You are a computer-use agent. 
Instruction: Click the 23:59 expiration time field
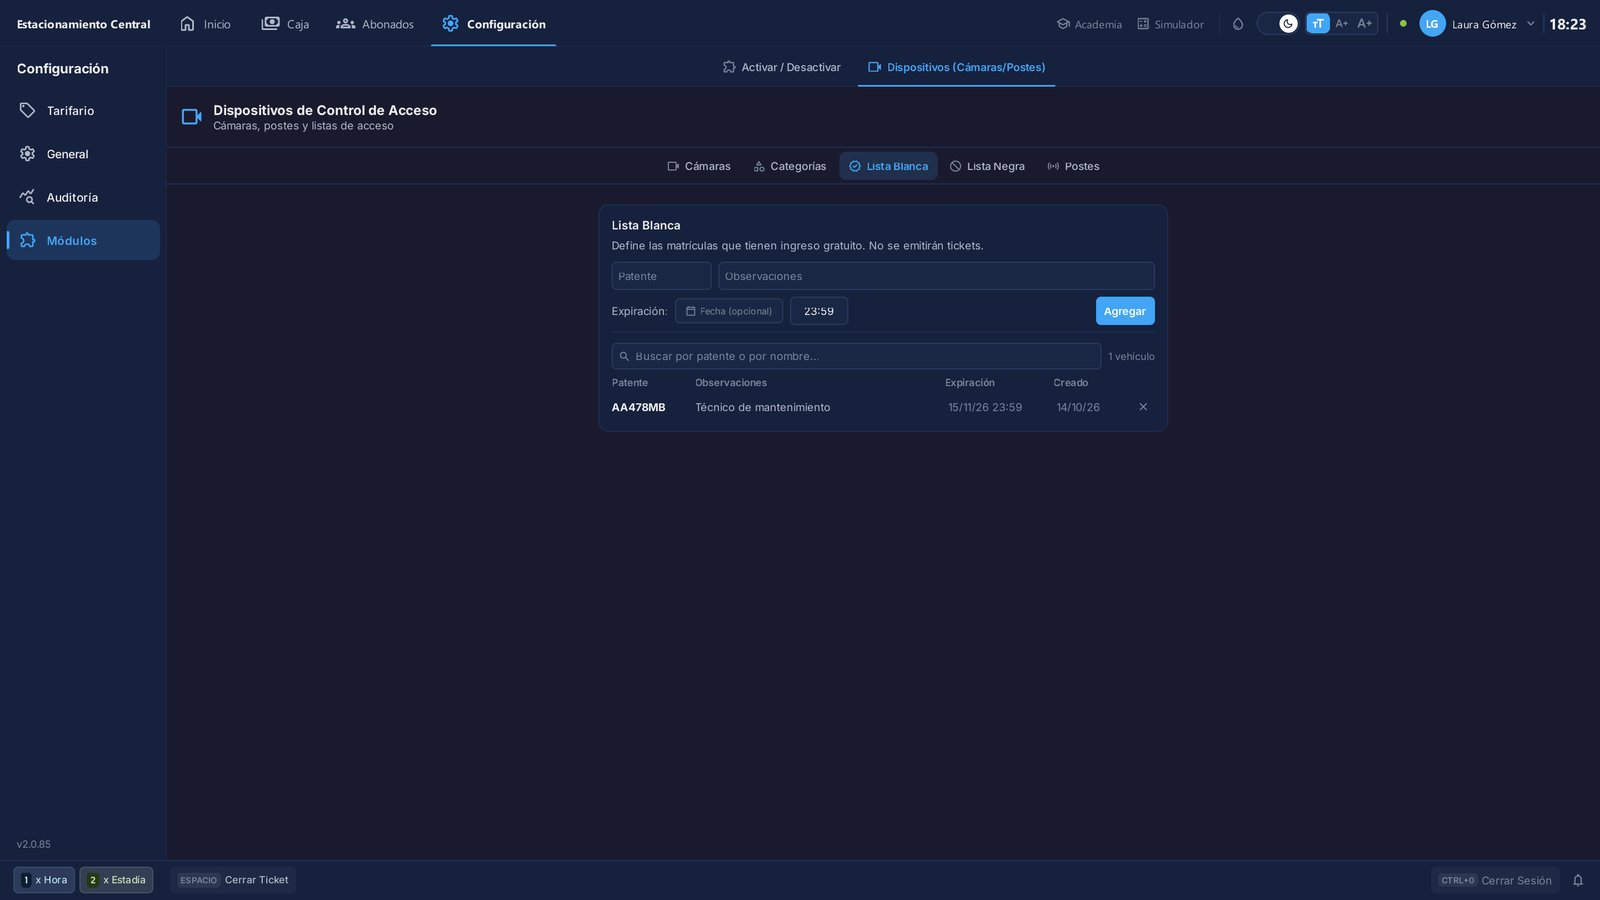click(819, 311)
